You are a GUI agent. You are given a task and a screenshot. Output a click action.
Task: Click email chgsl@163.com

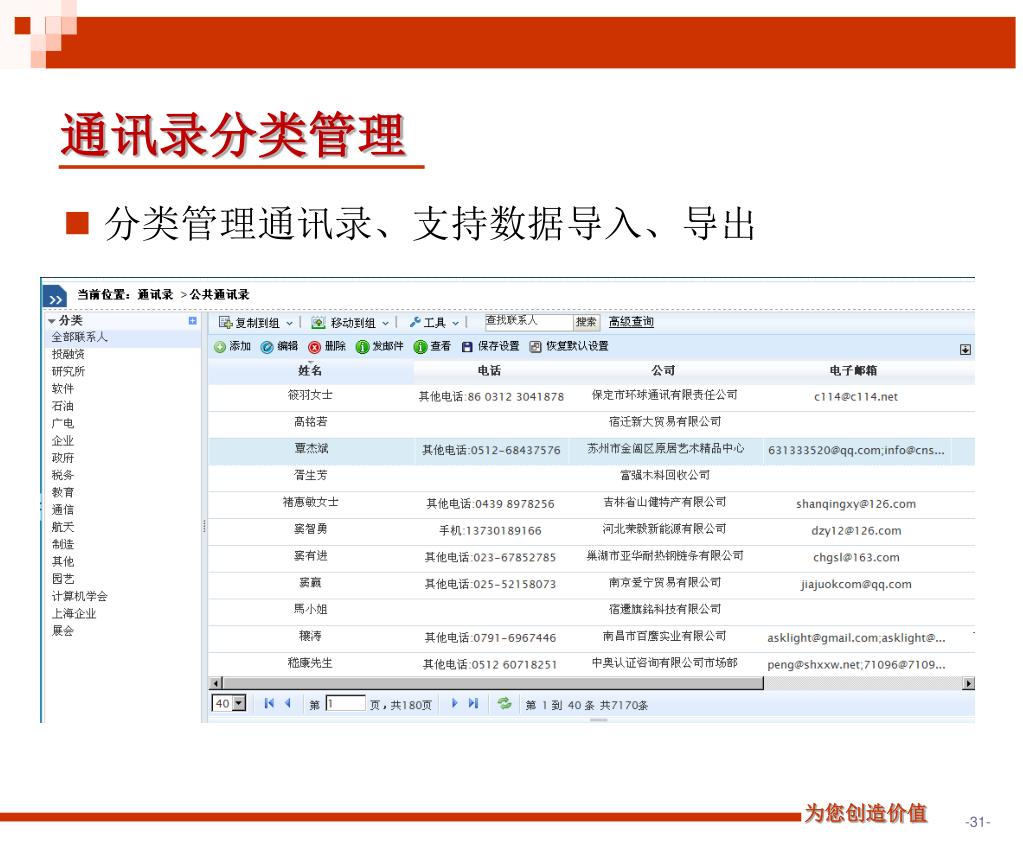tap(856, 557)
